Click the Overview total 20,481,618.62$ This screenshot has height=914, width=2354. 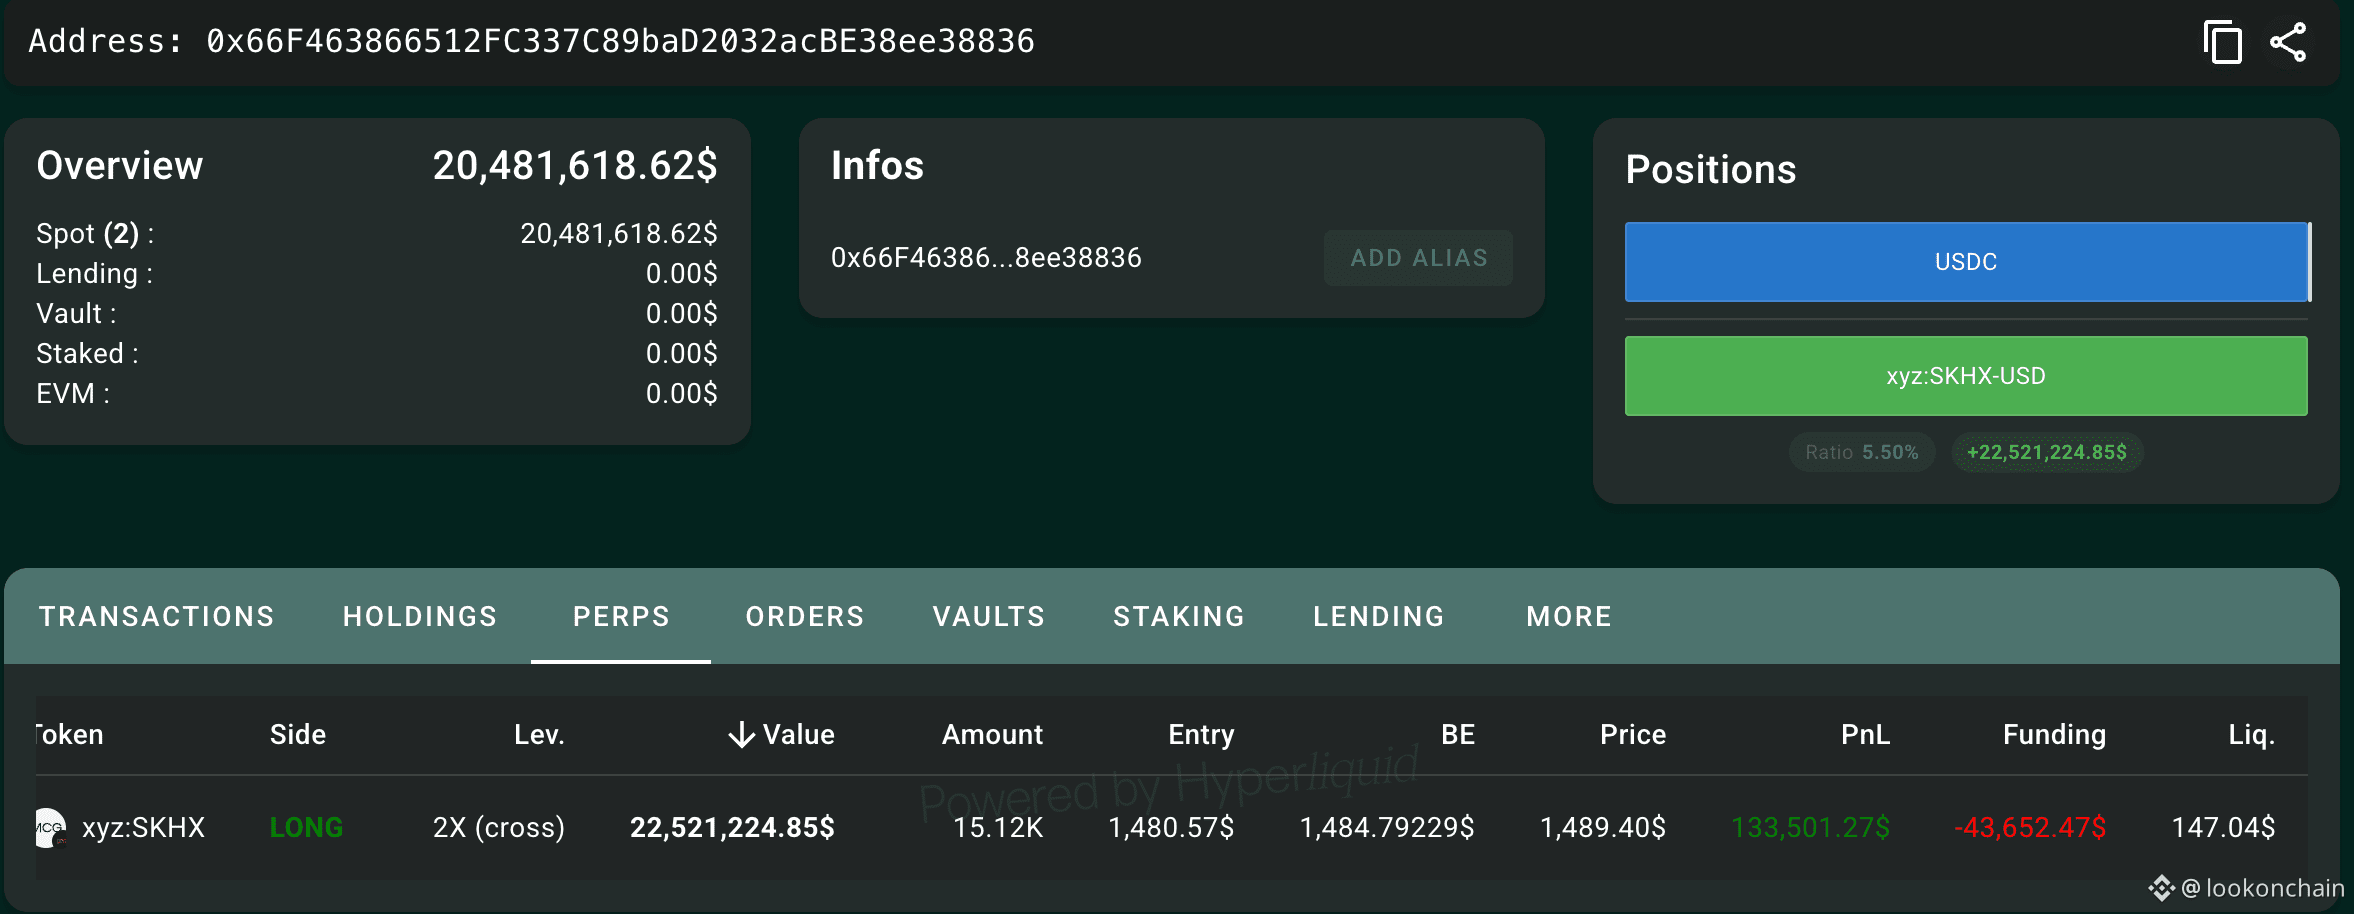(x=575, y=166)
